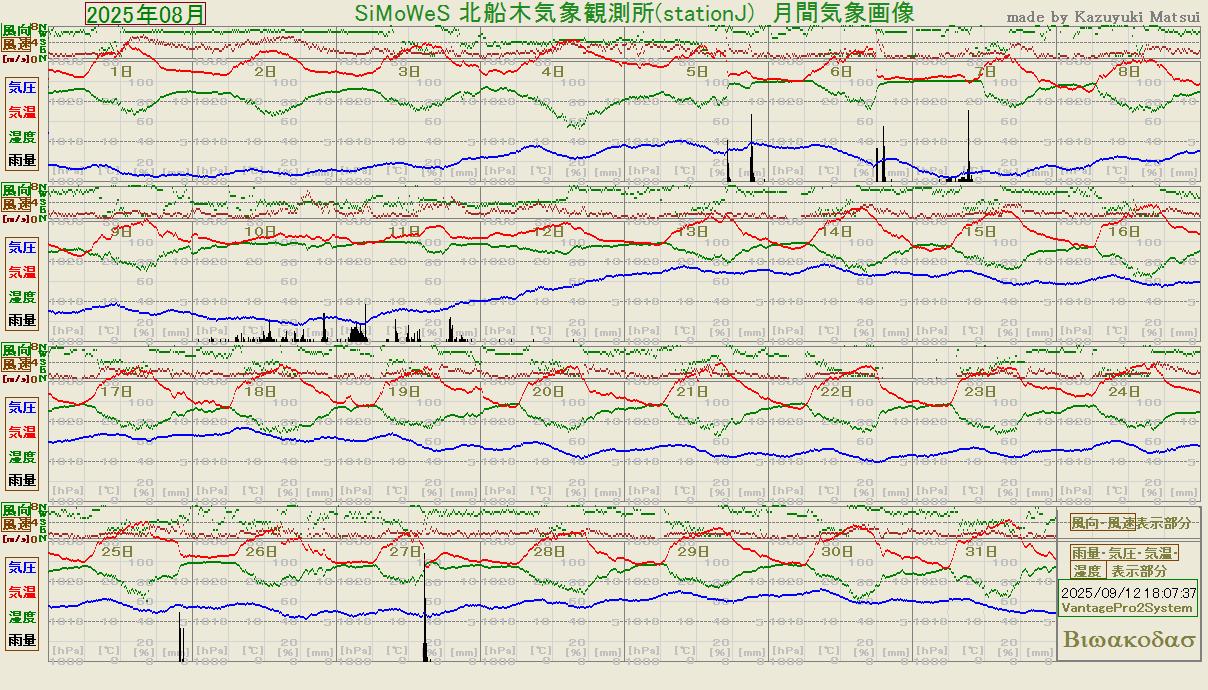Viewport: 1208px width, 690px height.
Task: Select the 27日 date marker
Action: [x=405, y=551]
